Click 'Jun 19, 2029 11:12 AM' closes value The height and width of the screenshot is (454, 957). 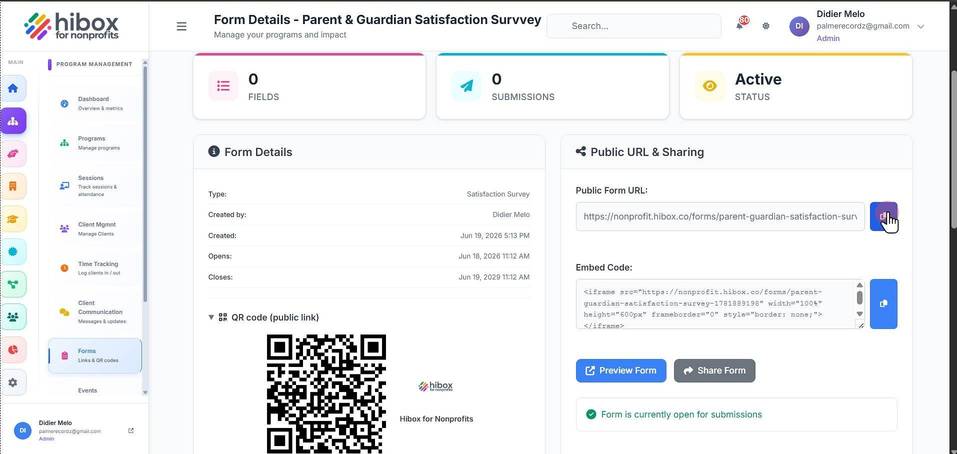tap(494, 277)
